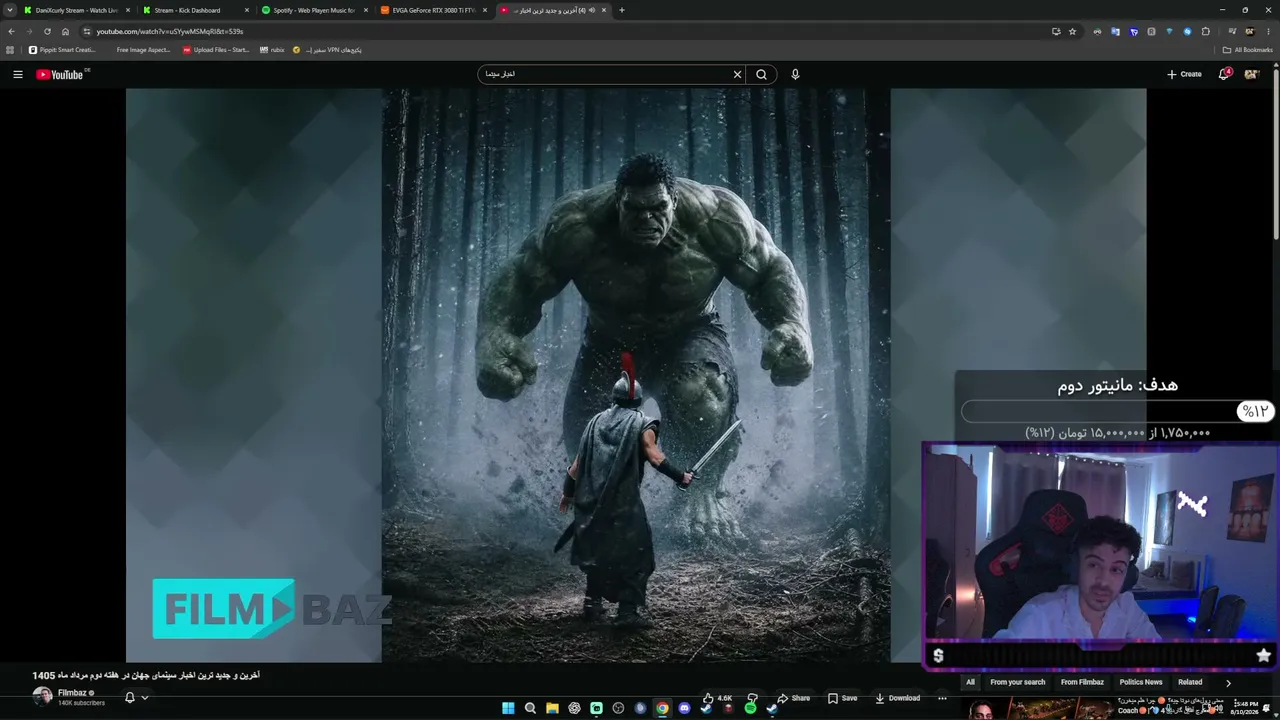This screenshot has width=1280, height=720.
Task: Click the address bar URL
Action: [x=170, y=31]
